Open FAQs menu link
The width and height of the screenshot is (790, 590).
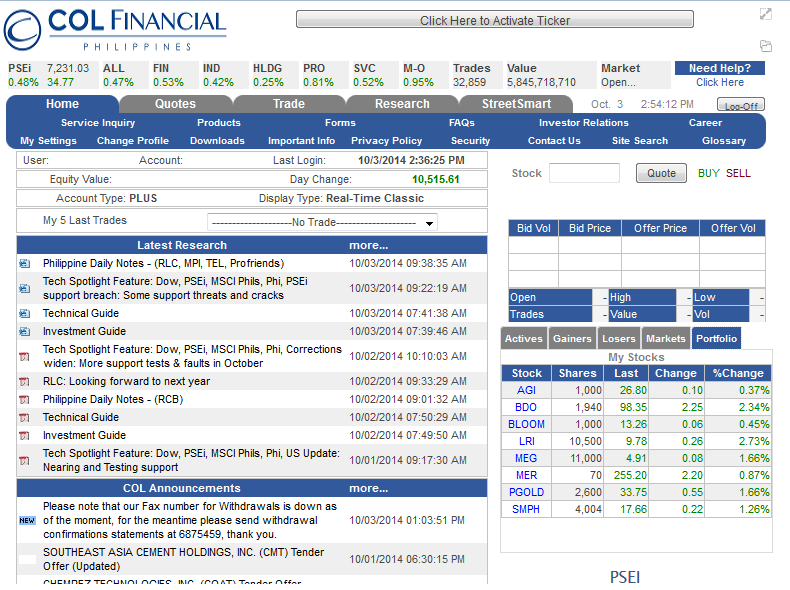462,122
